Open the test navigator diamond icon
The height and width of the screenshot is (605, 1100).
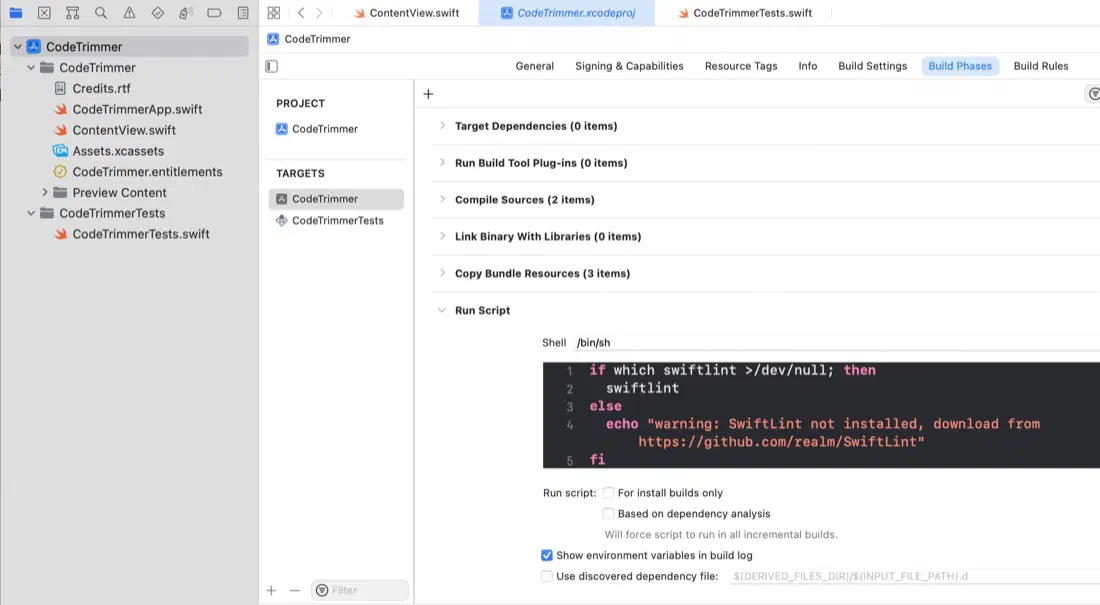(158, 13)
